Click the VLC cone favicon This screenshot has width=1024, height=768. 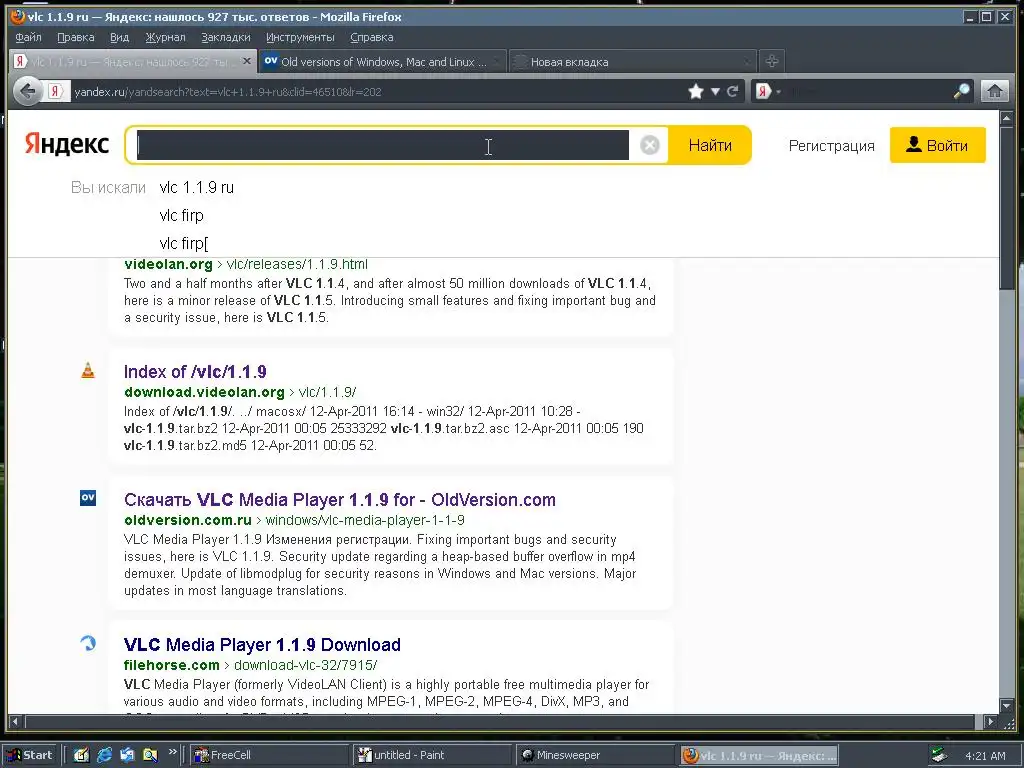(88, 370)
